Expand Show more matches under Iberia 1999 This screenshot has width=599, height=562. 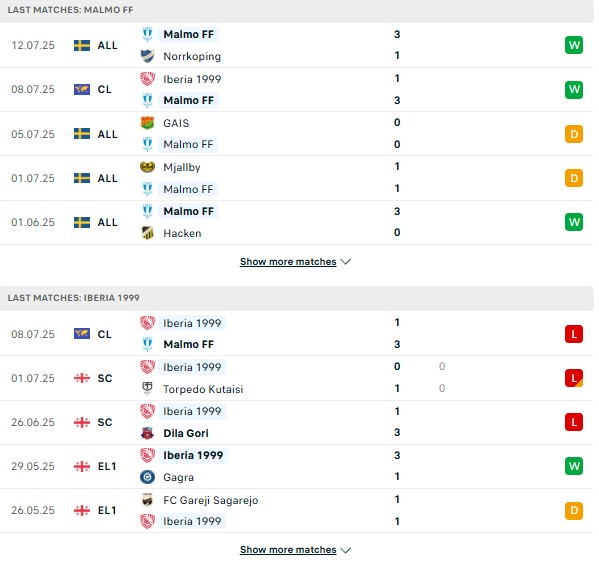[x=288, y=550]
